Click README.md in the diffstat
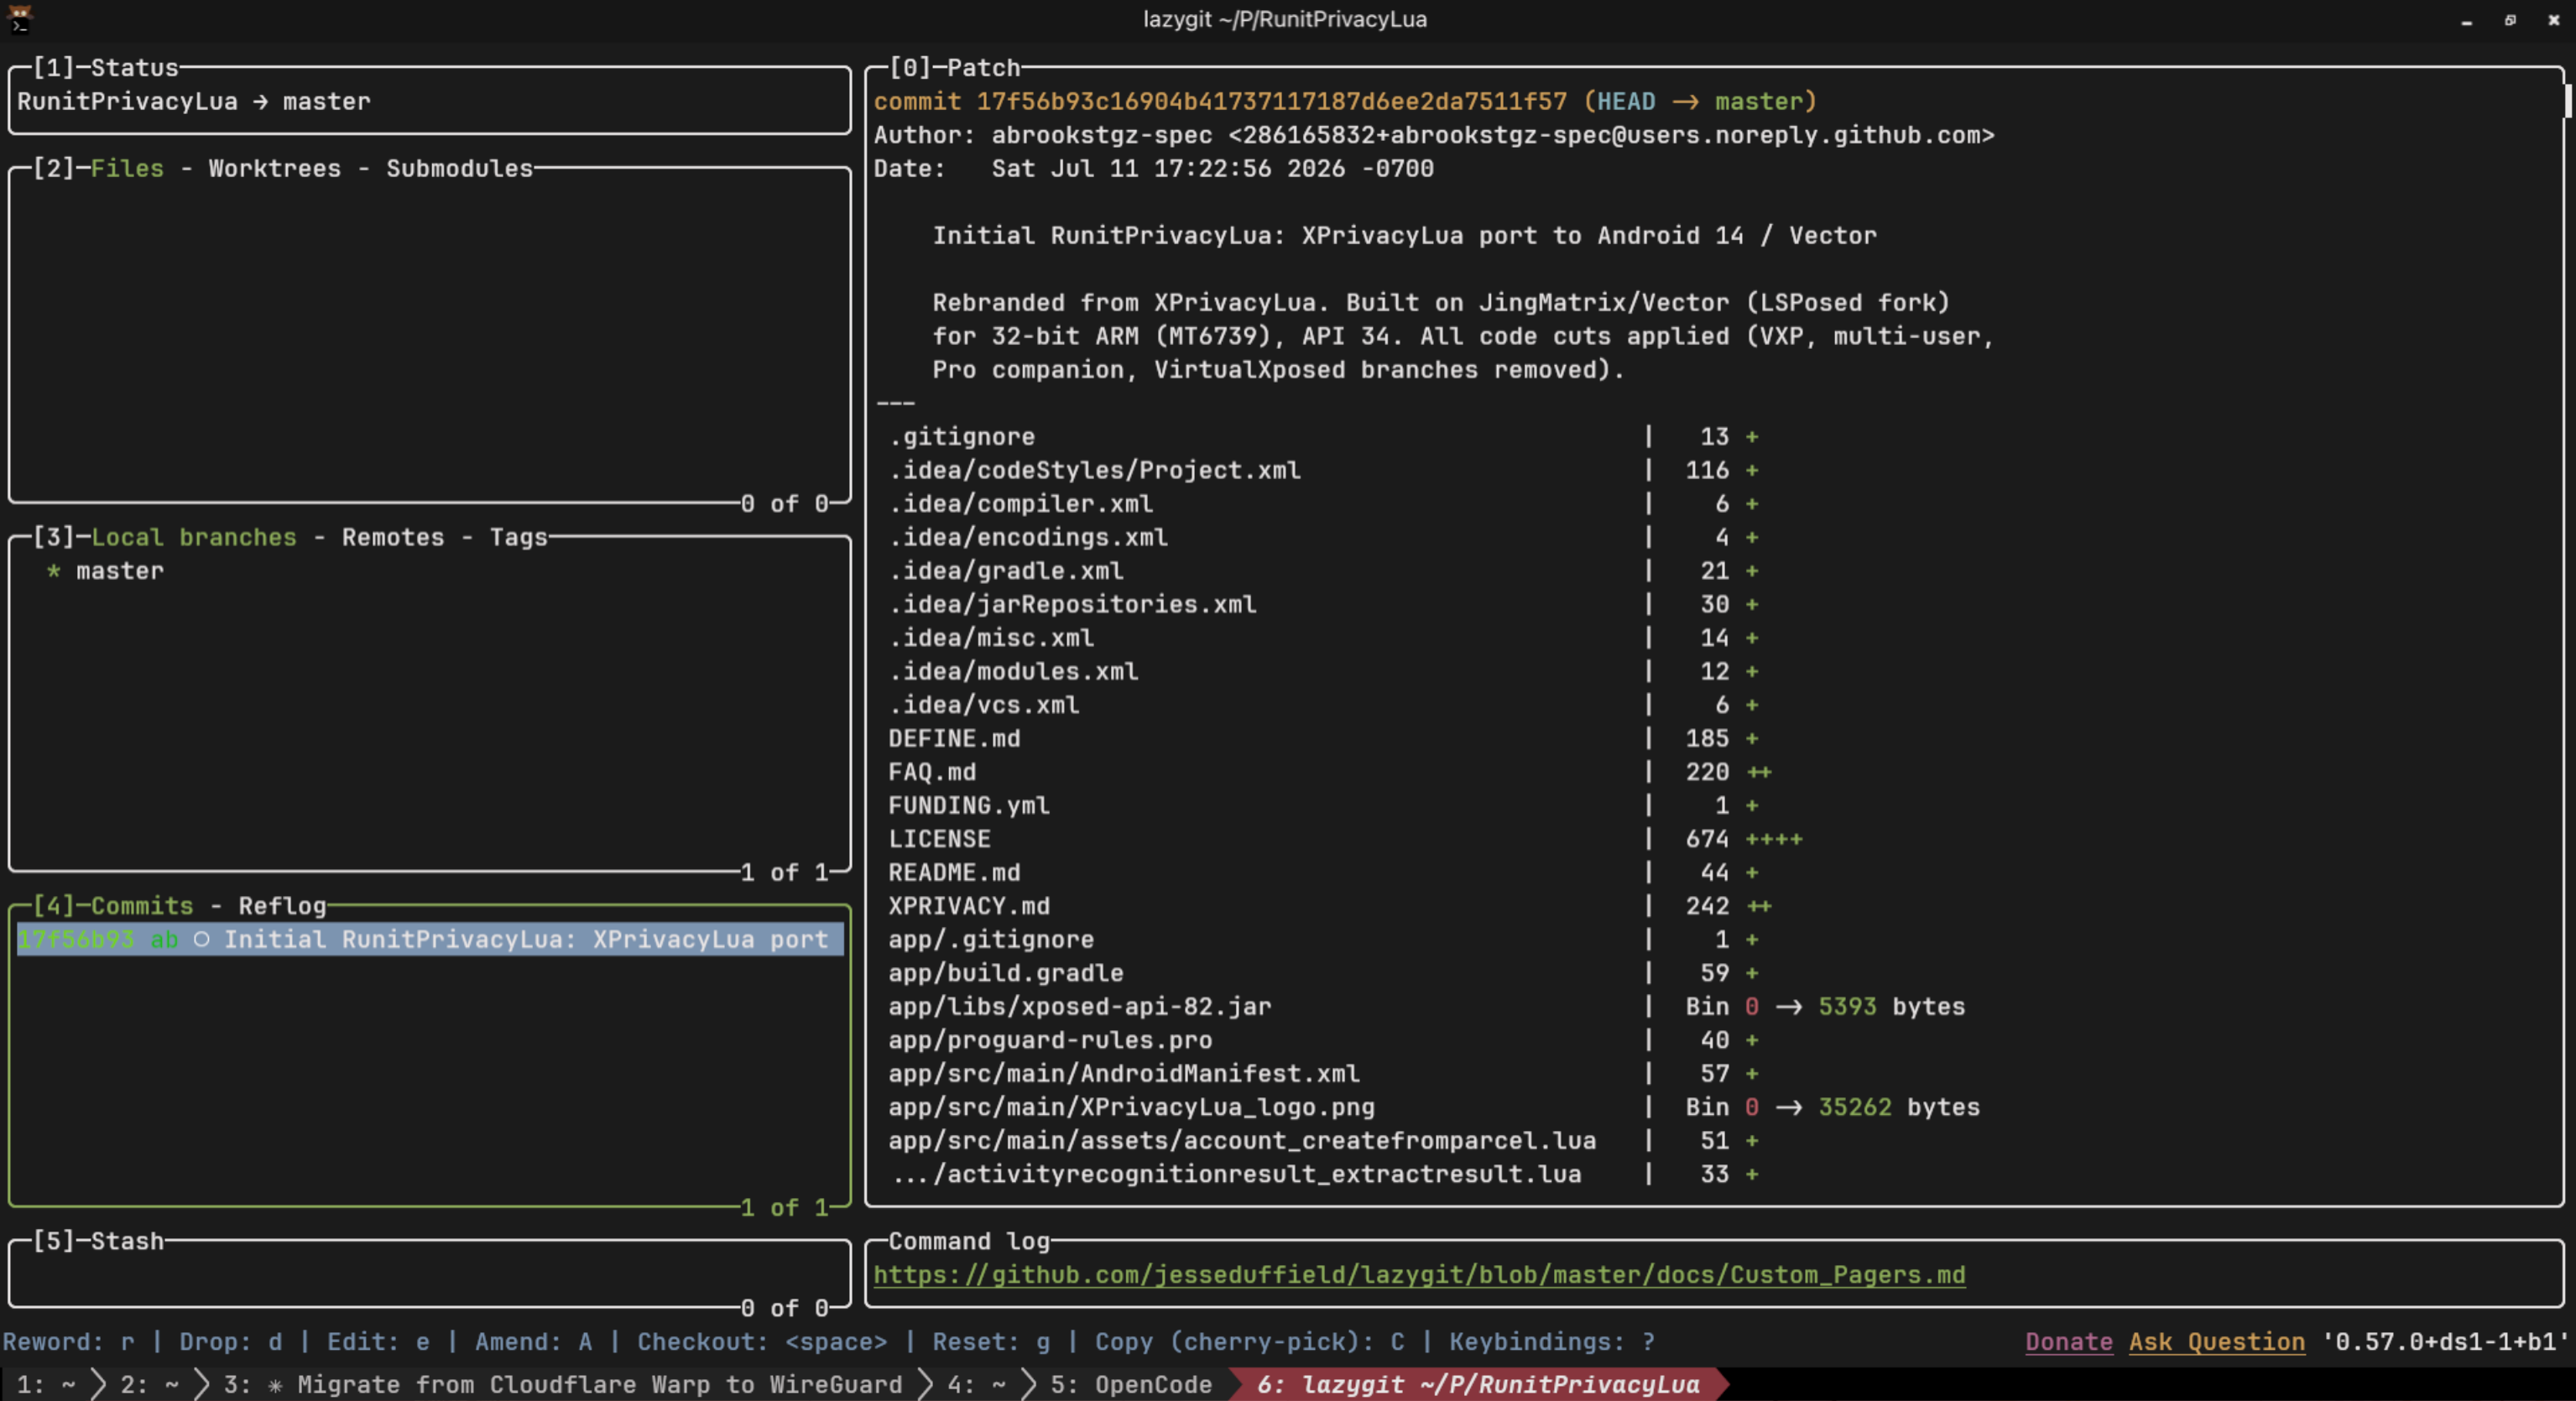2576x1401 pixels. 954,873
